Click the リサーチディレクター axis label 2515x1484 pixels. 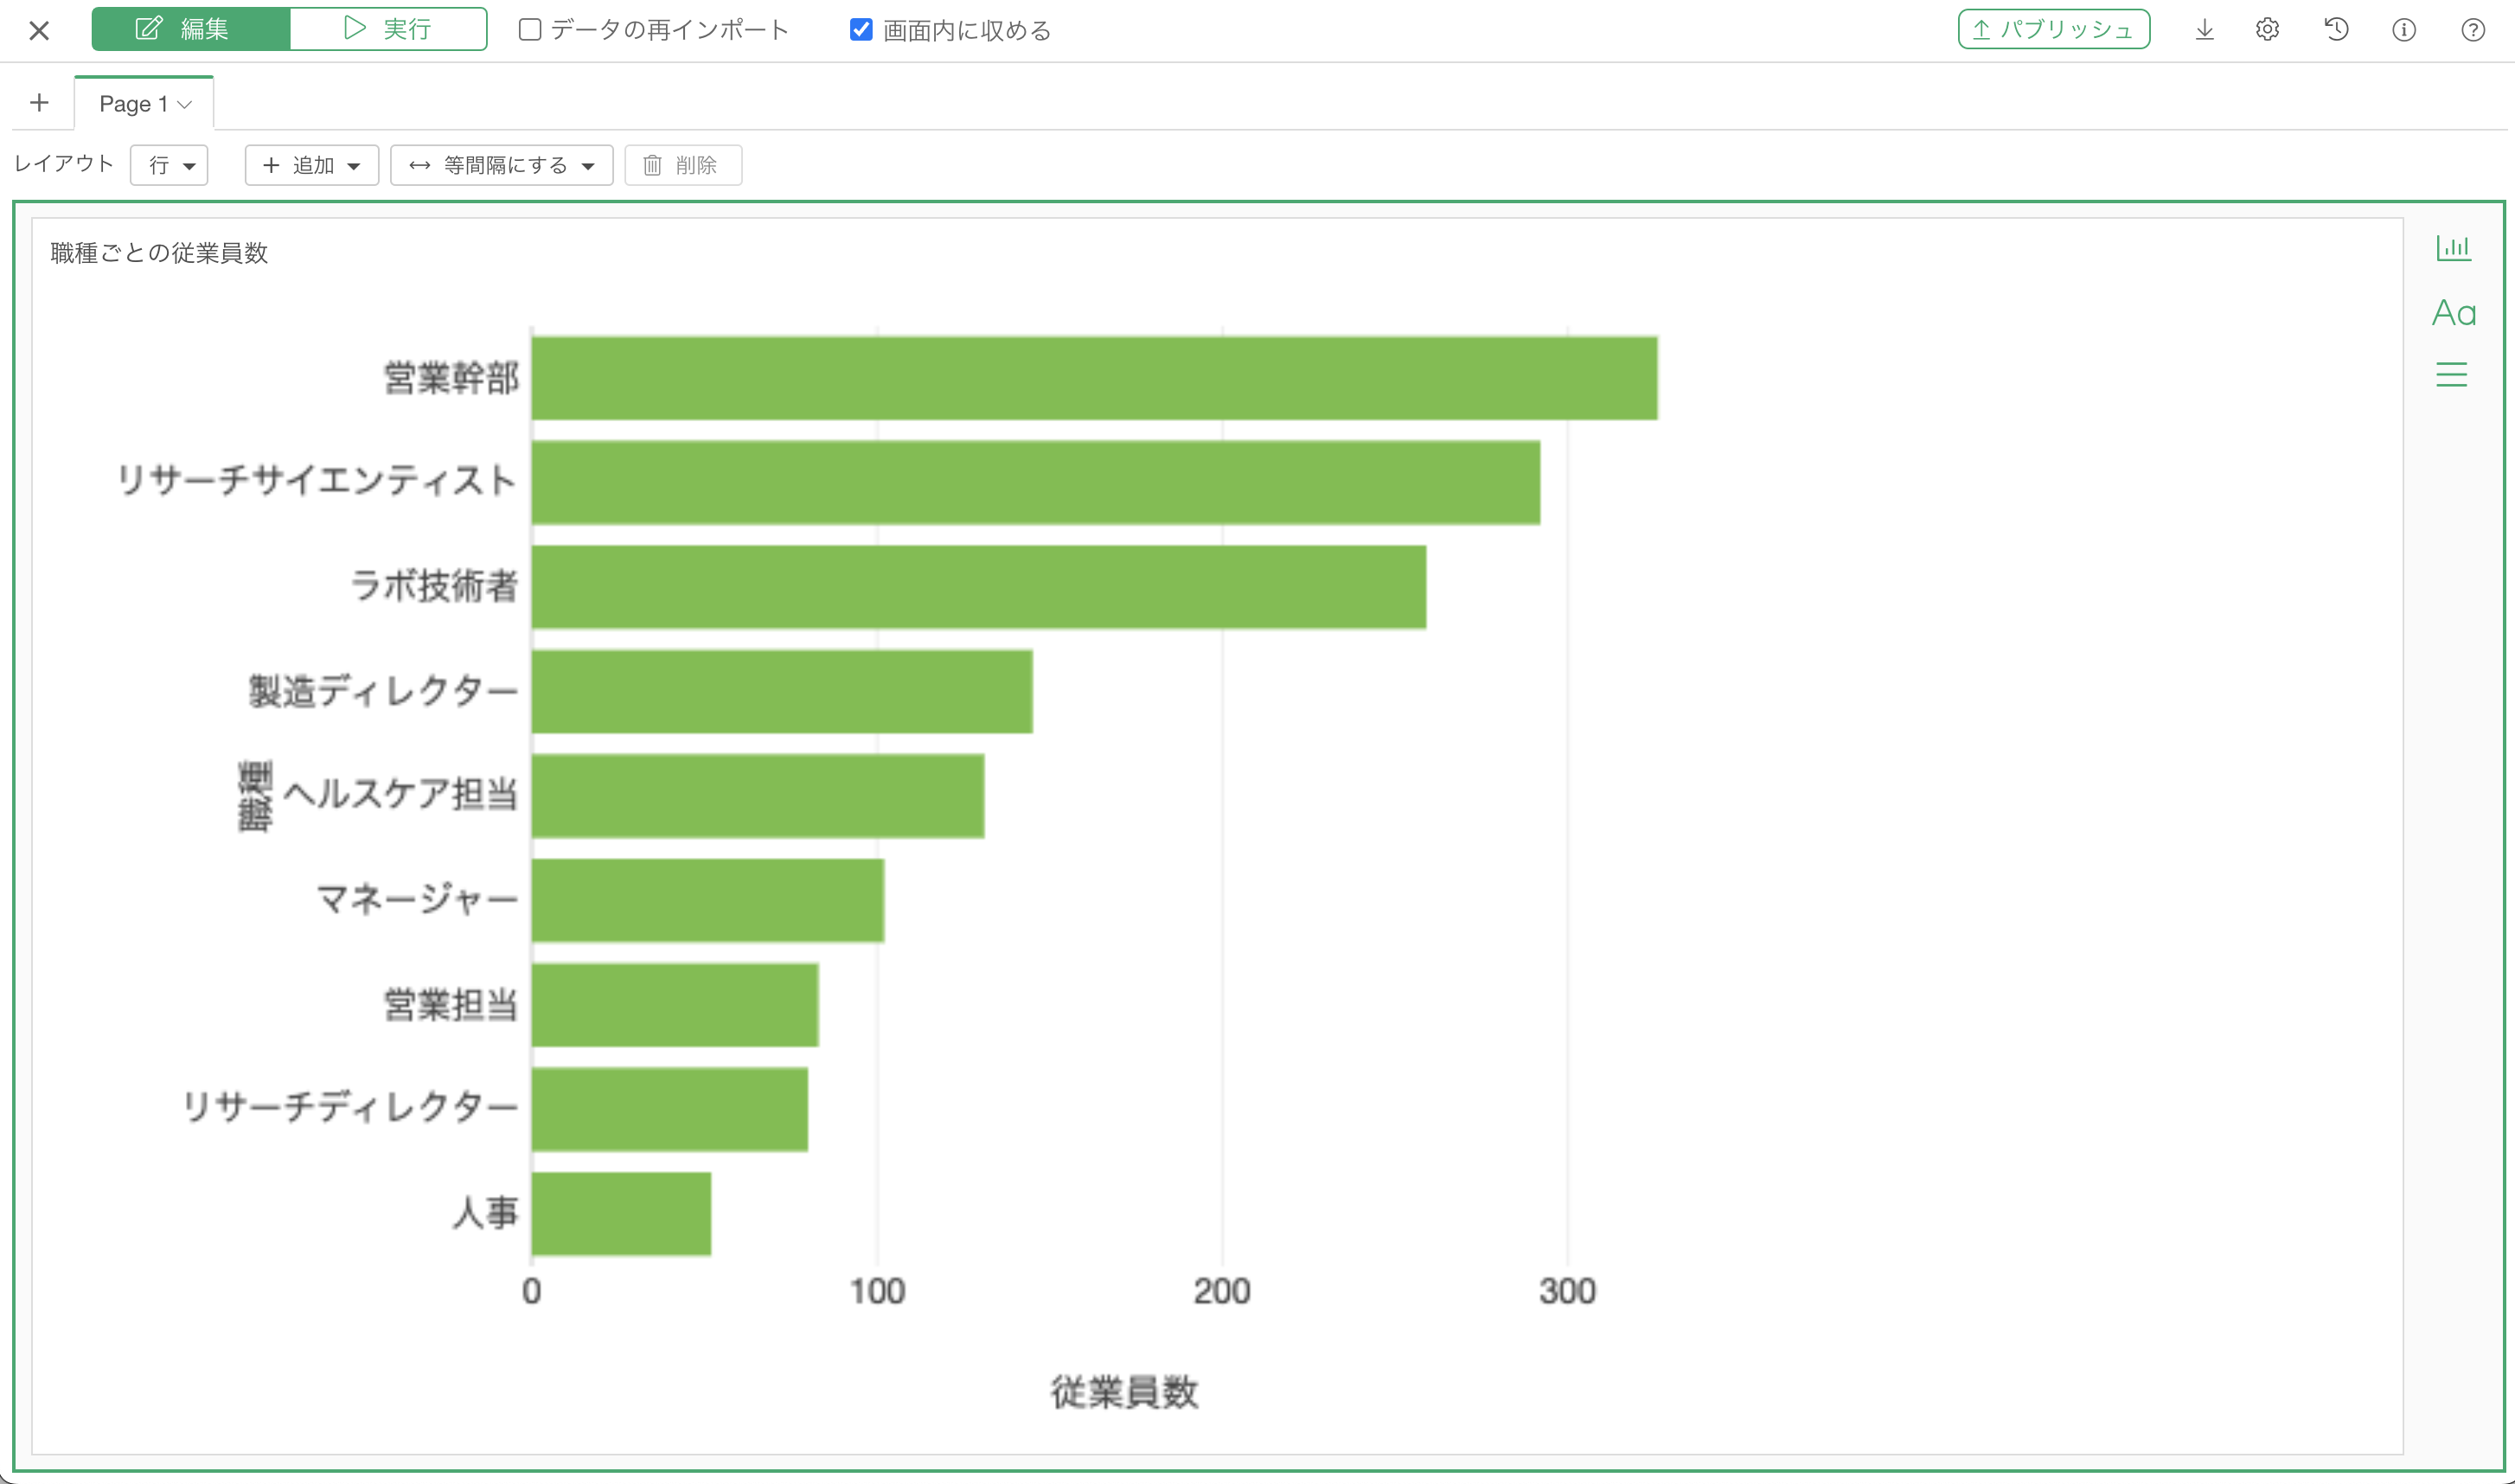coord(350,1108)
